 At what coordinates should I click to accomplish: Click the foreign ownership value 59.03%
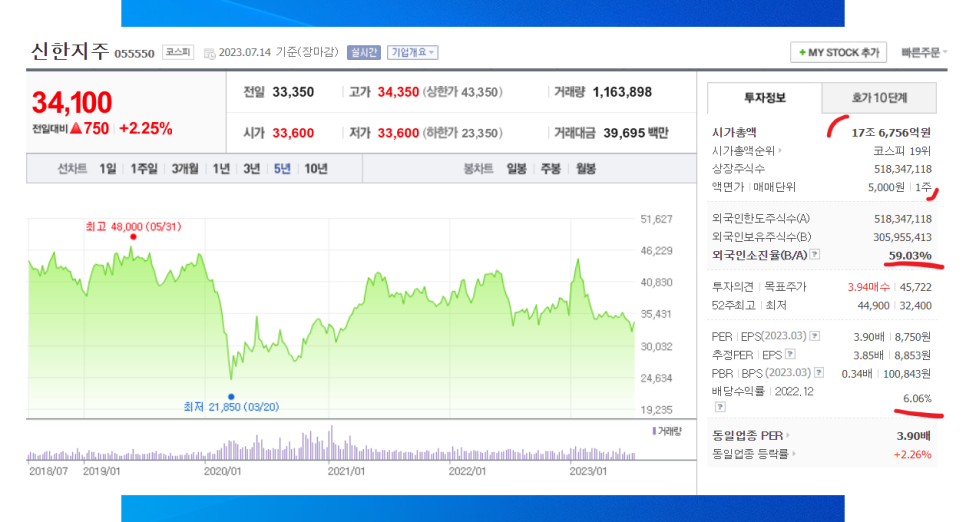(910, 255)
